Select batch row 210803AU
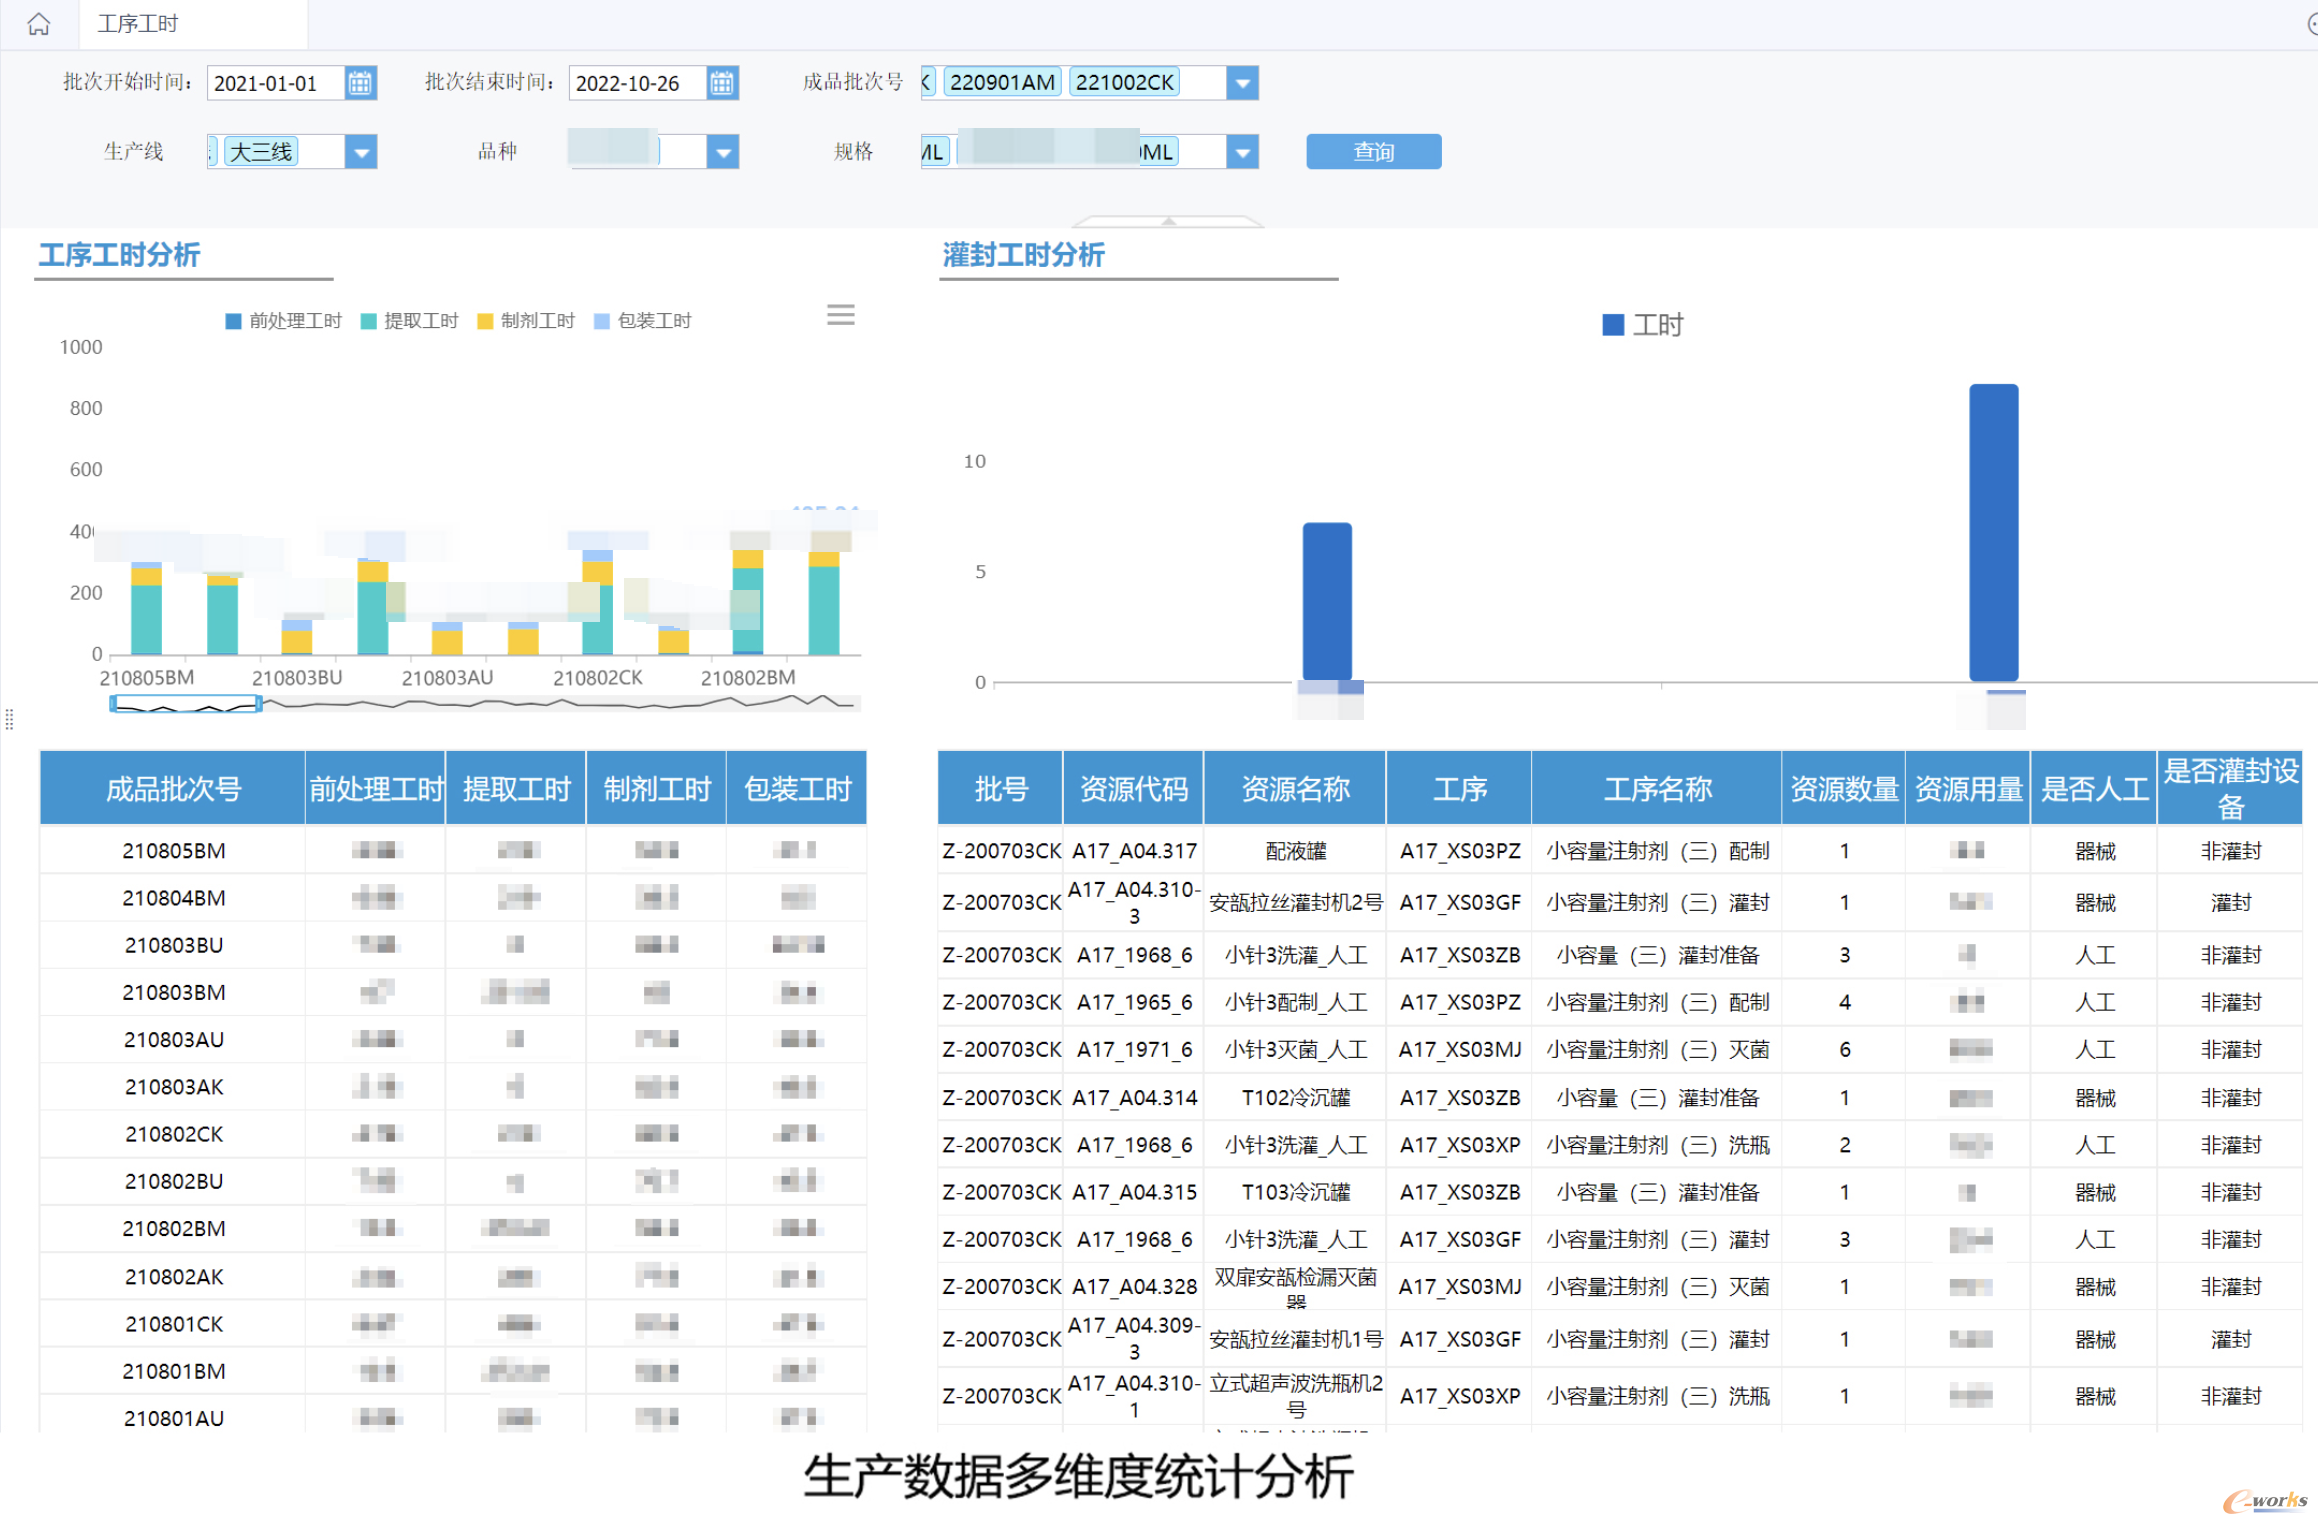Screen dimensions: 2318x1524 453,1039
